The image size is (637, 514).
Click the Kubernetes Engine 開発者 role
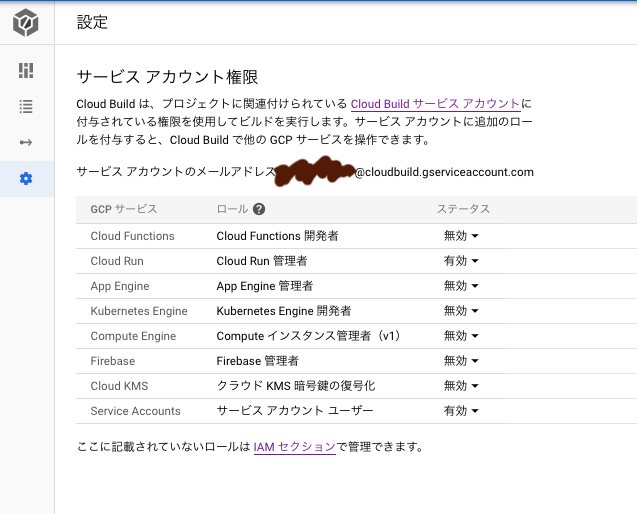pyautogui.click(x=284, y=311)
